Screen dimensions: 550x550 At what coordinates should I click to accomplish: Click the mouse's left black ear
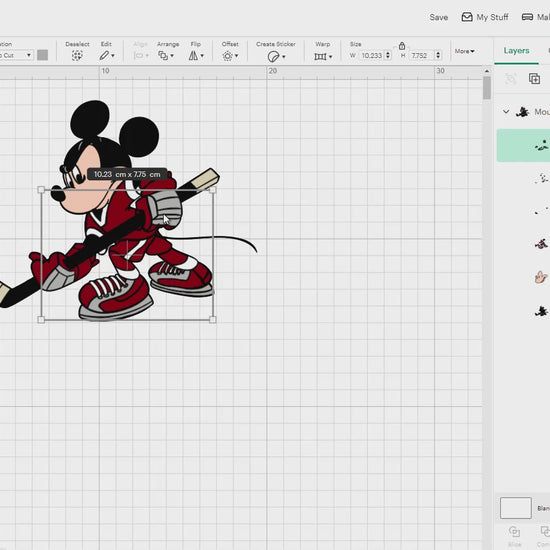(90, 120)
